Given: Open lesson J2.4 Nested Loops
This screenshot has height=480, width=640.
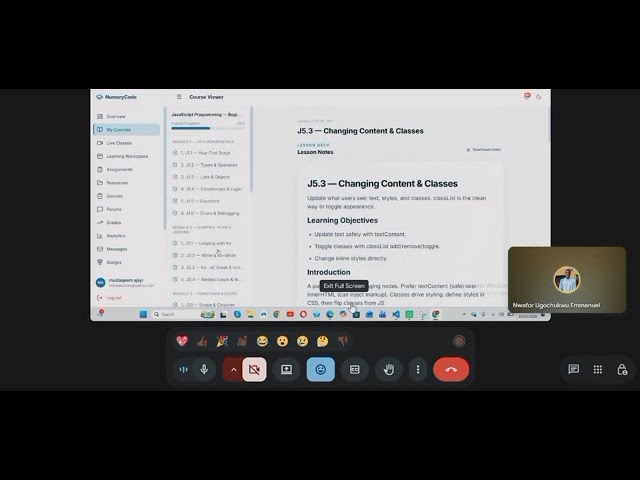Looking at the screenshot, I should click(208, 280).
